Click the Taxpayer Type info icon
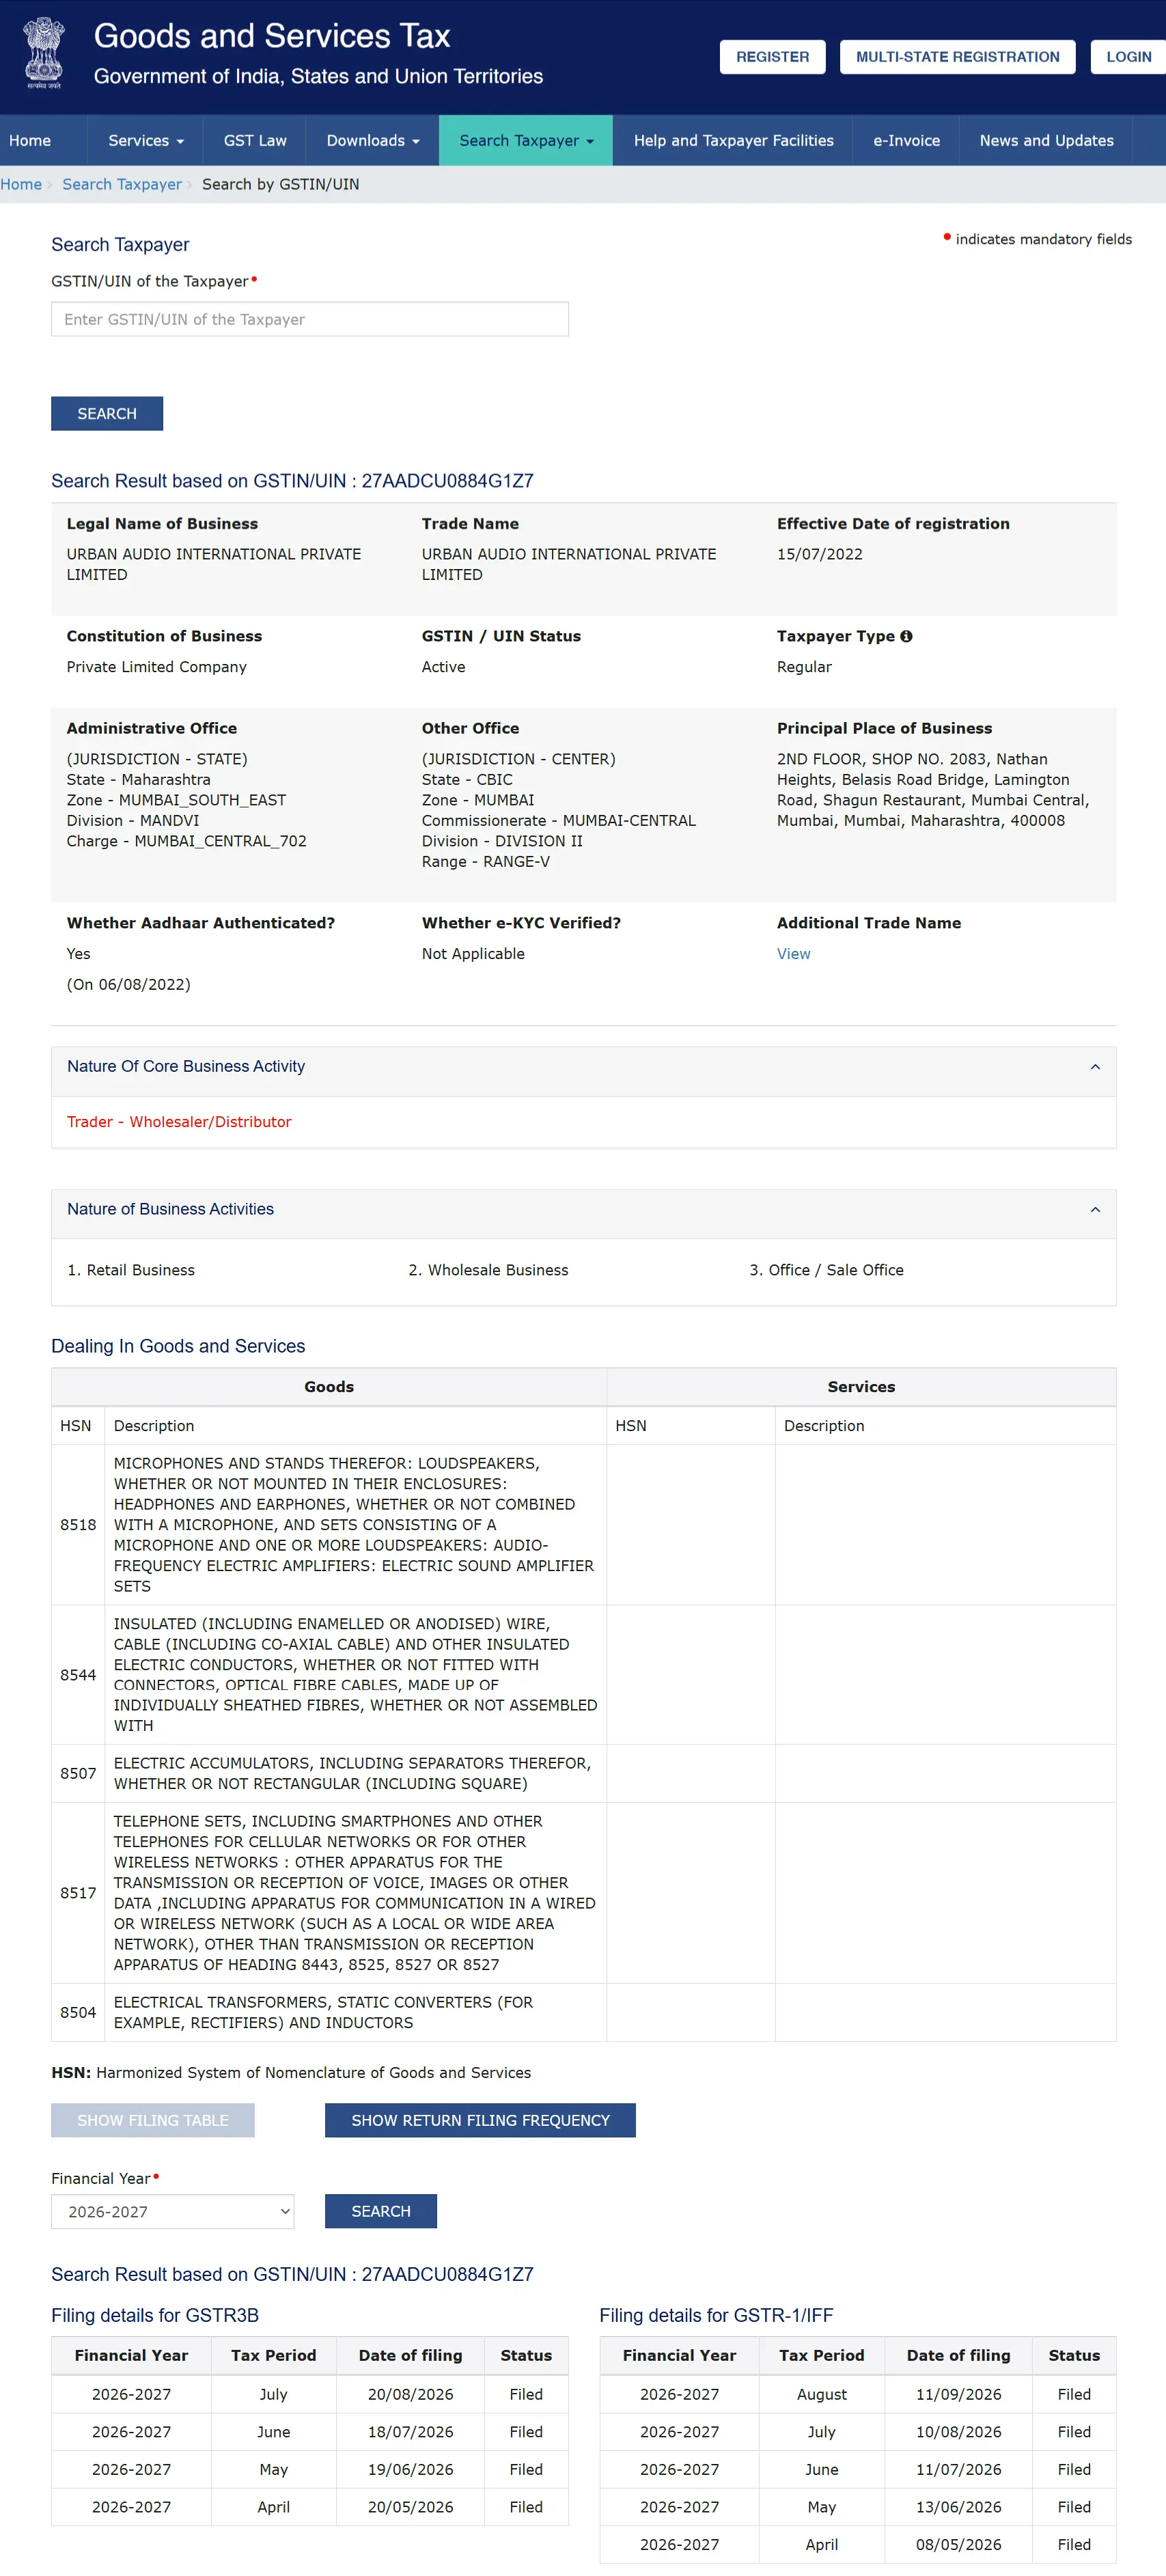This screenshot has width=1166, height=2576. tap(906, 636)
